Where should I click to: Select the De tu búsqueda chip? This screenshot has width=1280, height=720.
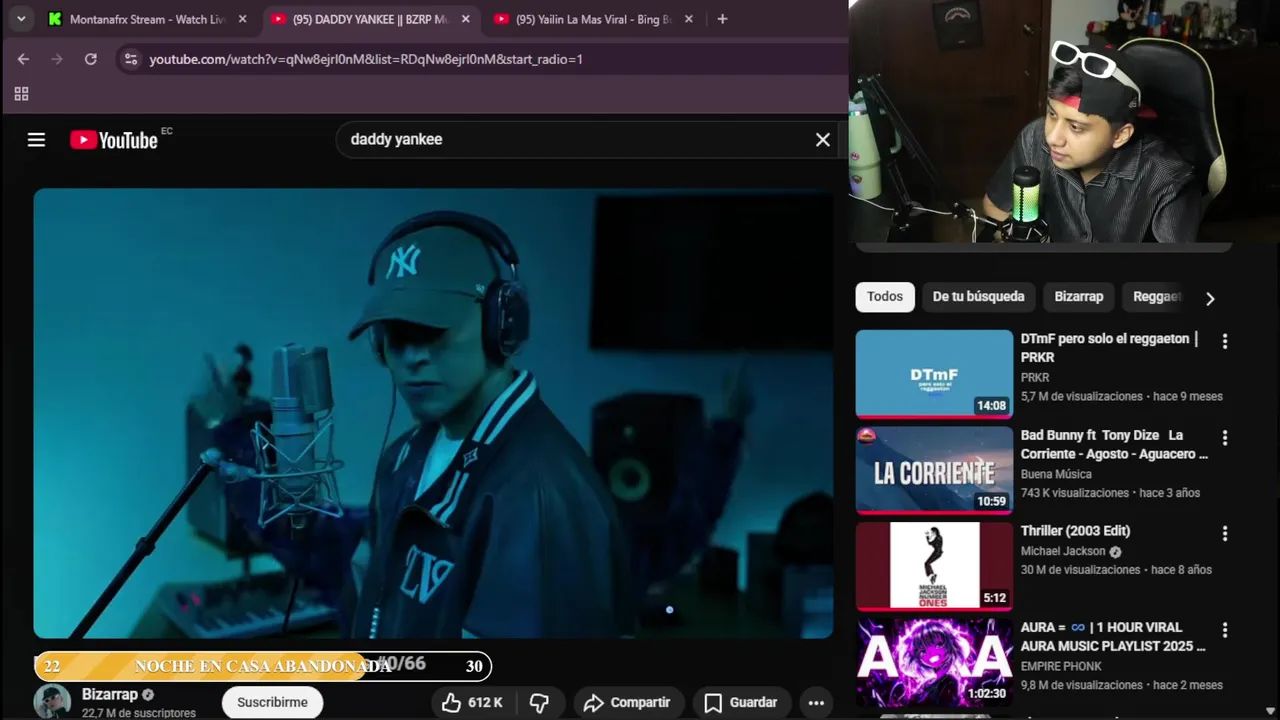[x=978, y=297]
